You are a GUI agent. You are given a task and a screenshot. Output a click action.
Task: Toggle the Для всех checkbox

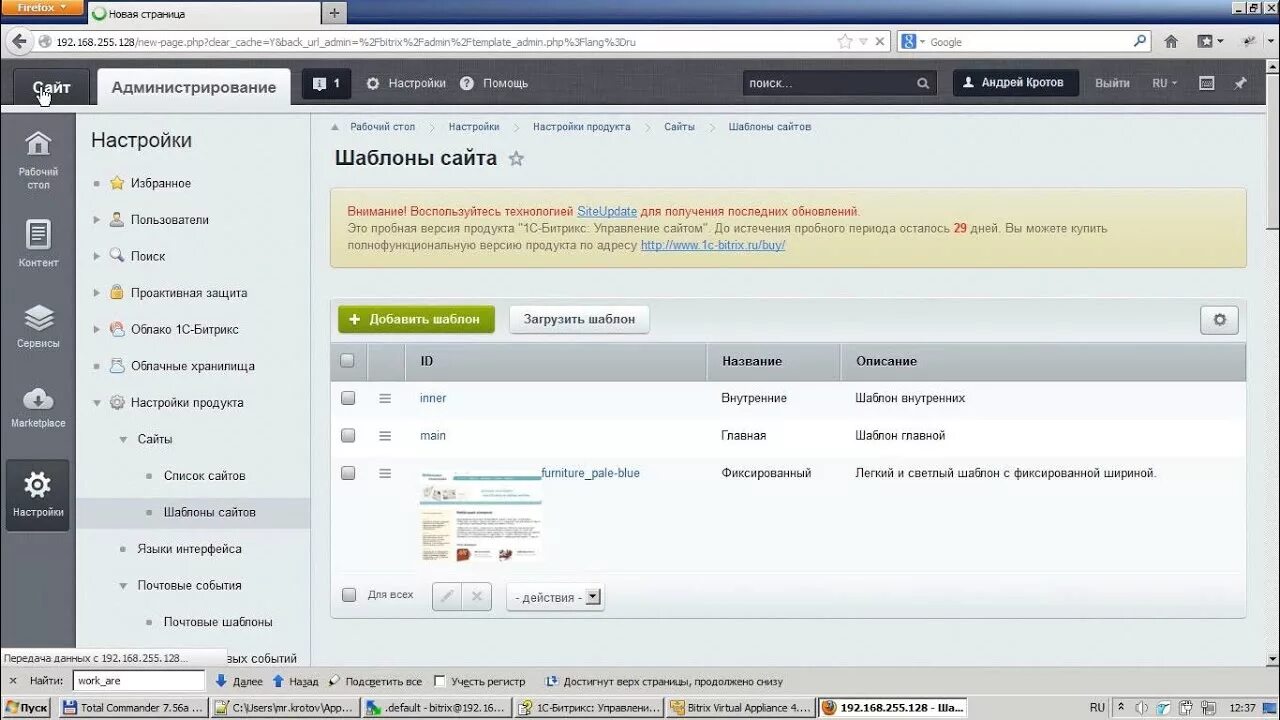pyautogui.click(x=349, y=595)
